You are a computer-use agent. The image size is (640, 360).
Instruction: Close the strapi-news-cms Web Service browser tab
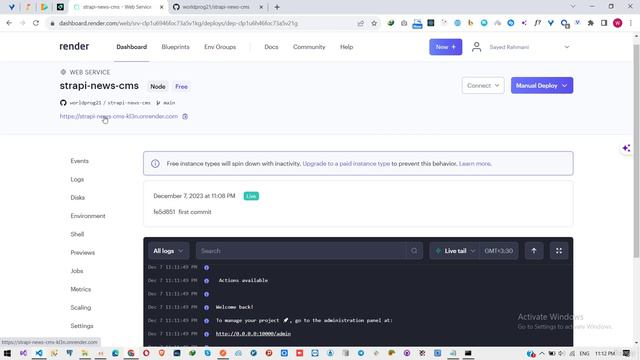click(x=162, y=7)
